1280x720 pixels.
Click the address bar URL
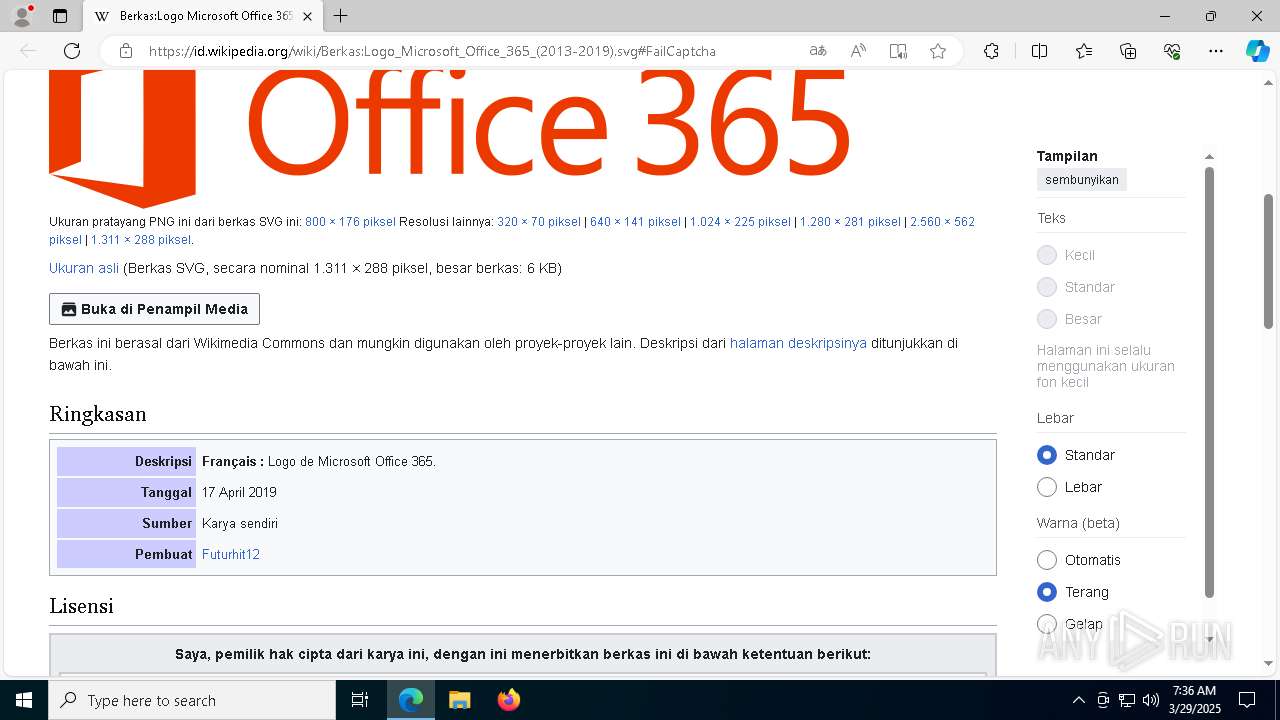pyautogui.click(x=432, y=51)
